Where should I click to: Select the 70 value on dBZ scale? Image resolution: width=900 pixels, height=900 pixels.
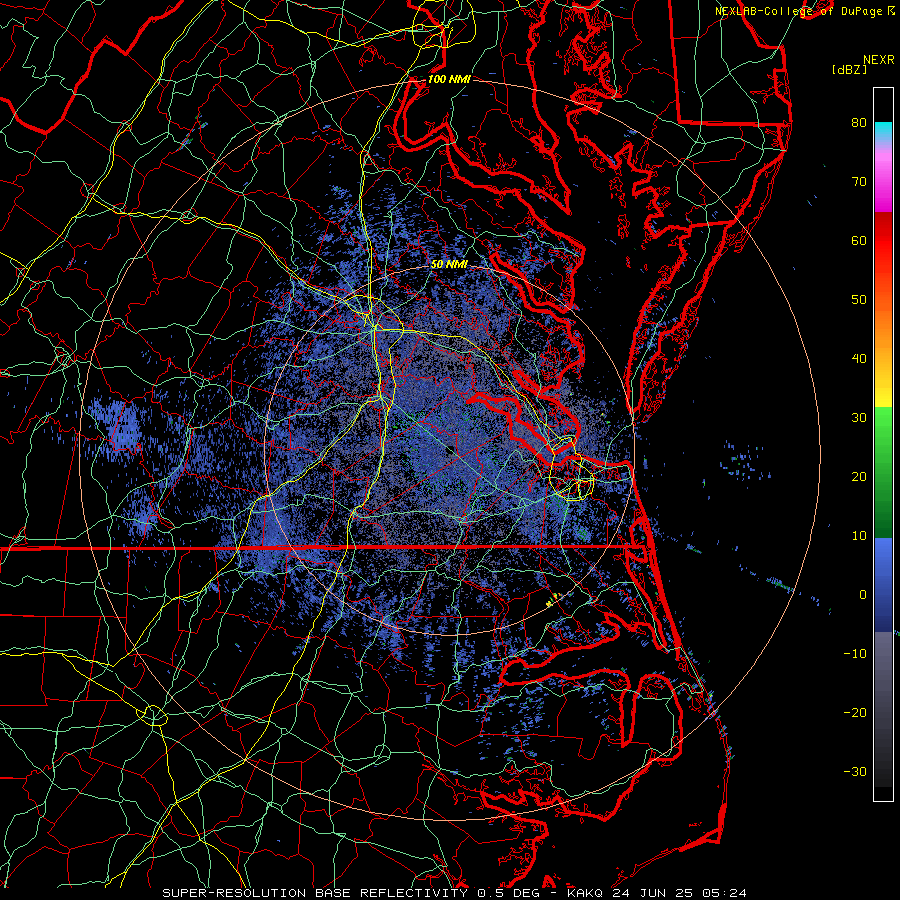click(859, 181)
